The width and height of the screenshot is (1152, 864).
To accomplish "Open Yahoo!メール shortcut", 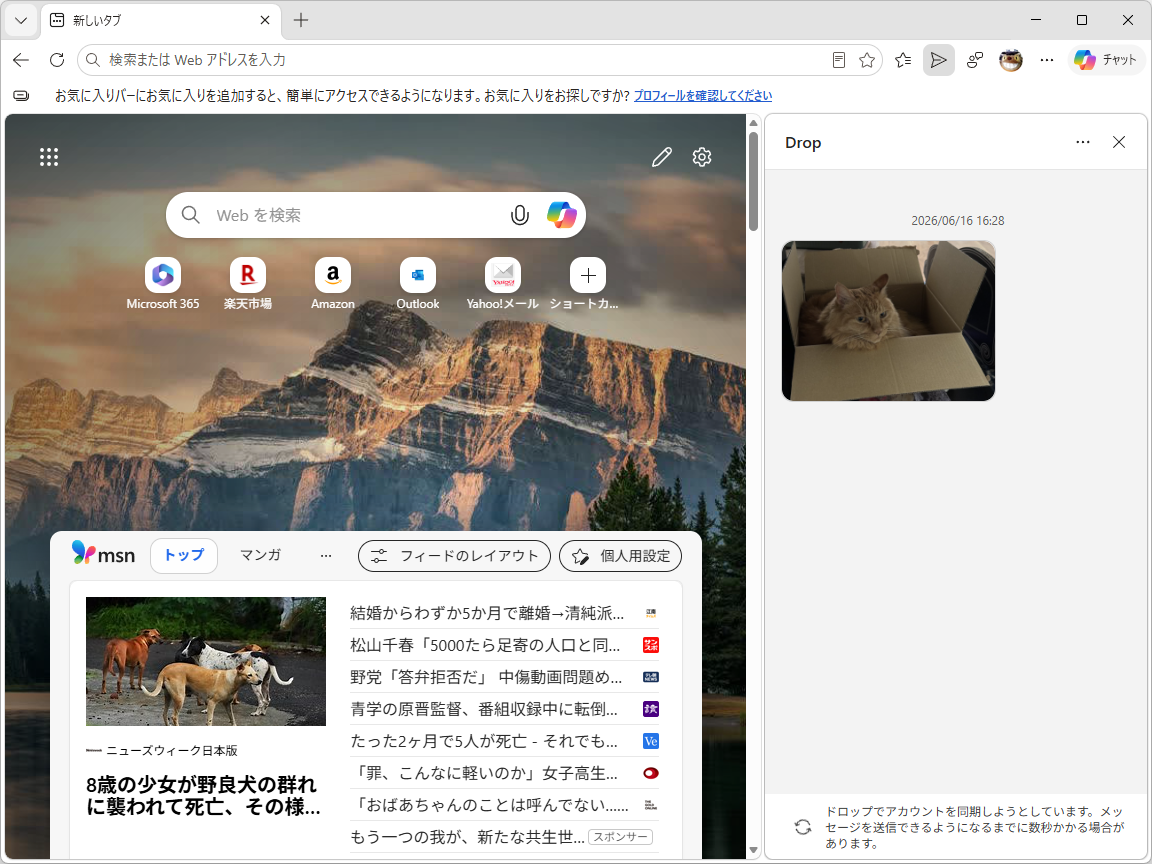I will pyautogui.click(x=503, y=284).
